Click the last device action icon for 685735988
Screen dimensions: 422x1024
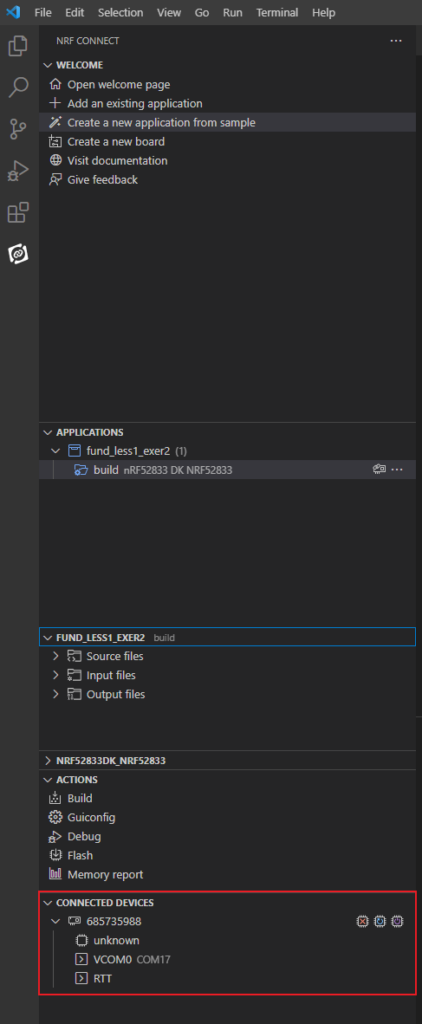tap(397, 921)
